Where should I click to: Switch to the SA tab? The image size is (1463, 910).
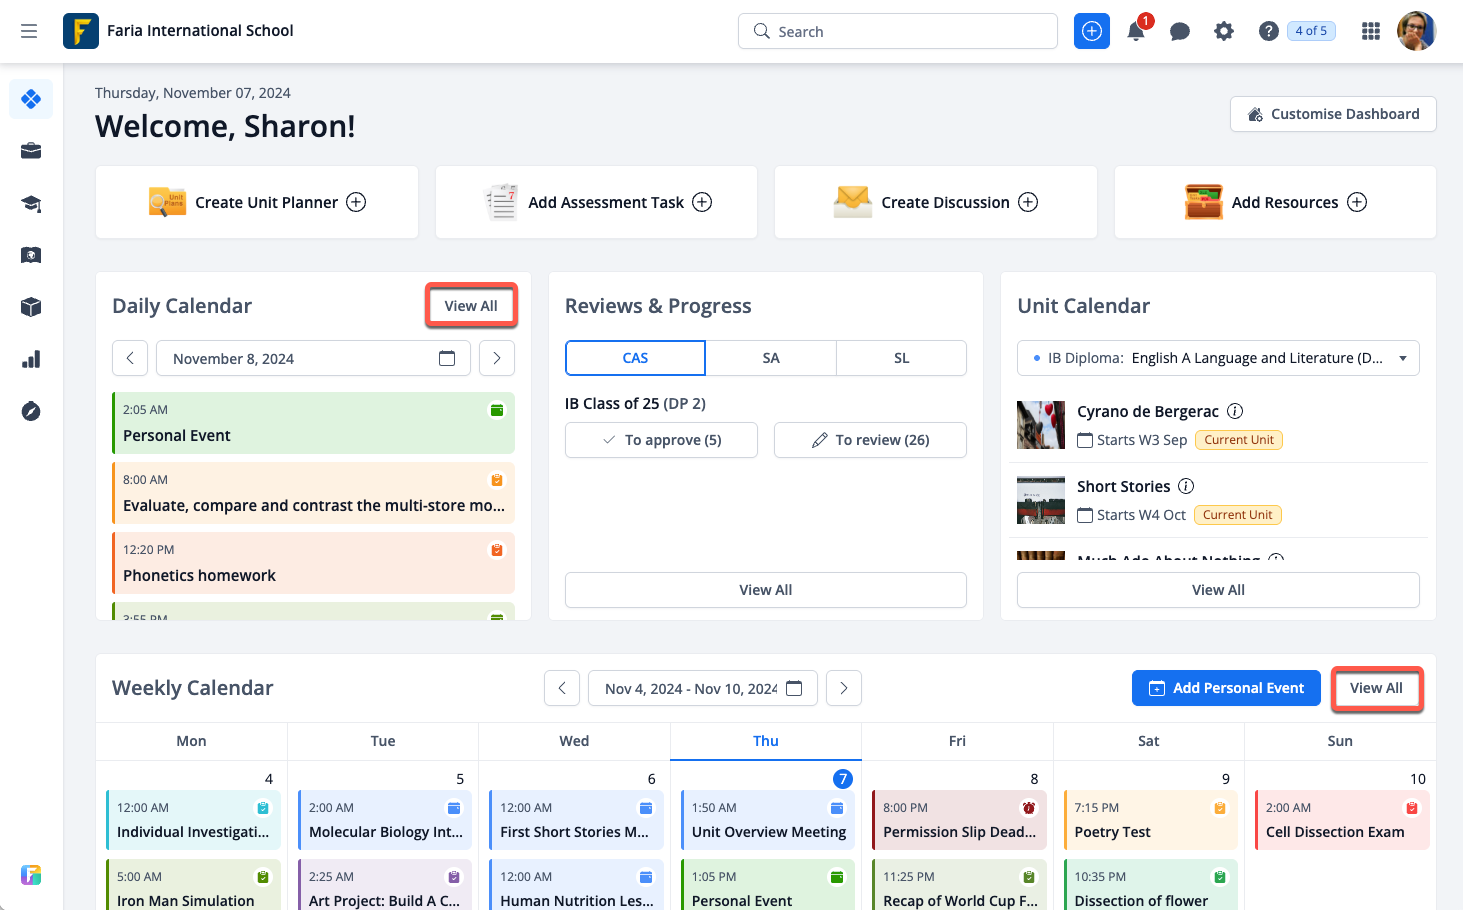tap(770, 358)
